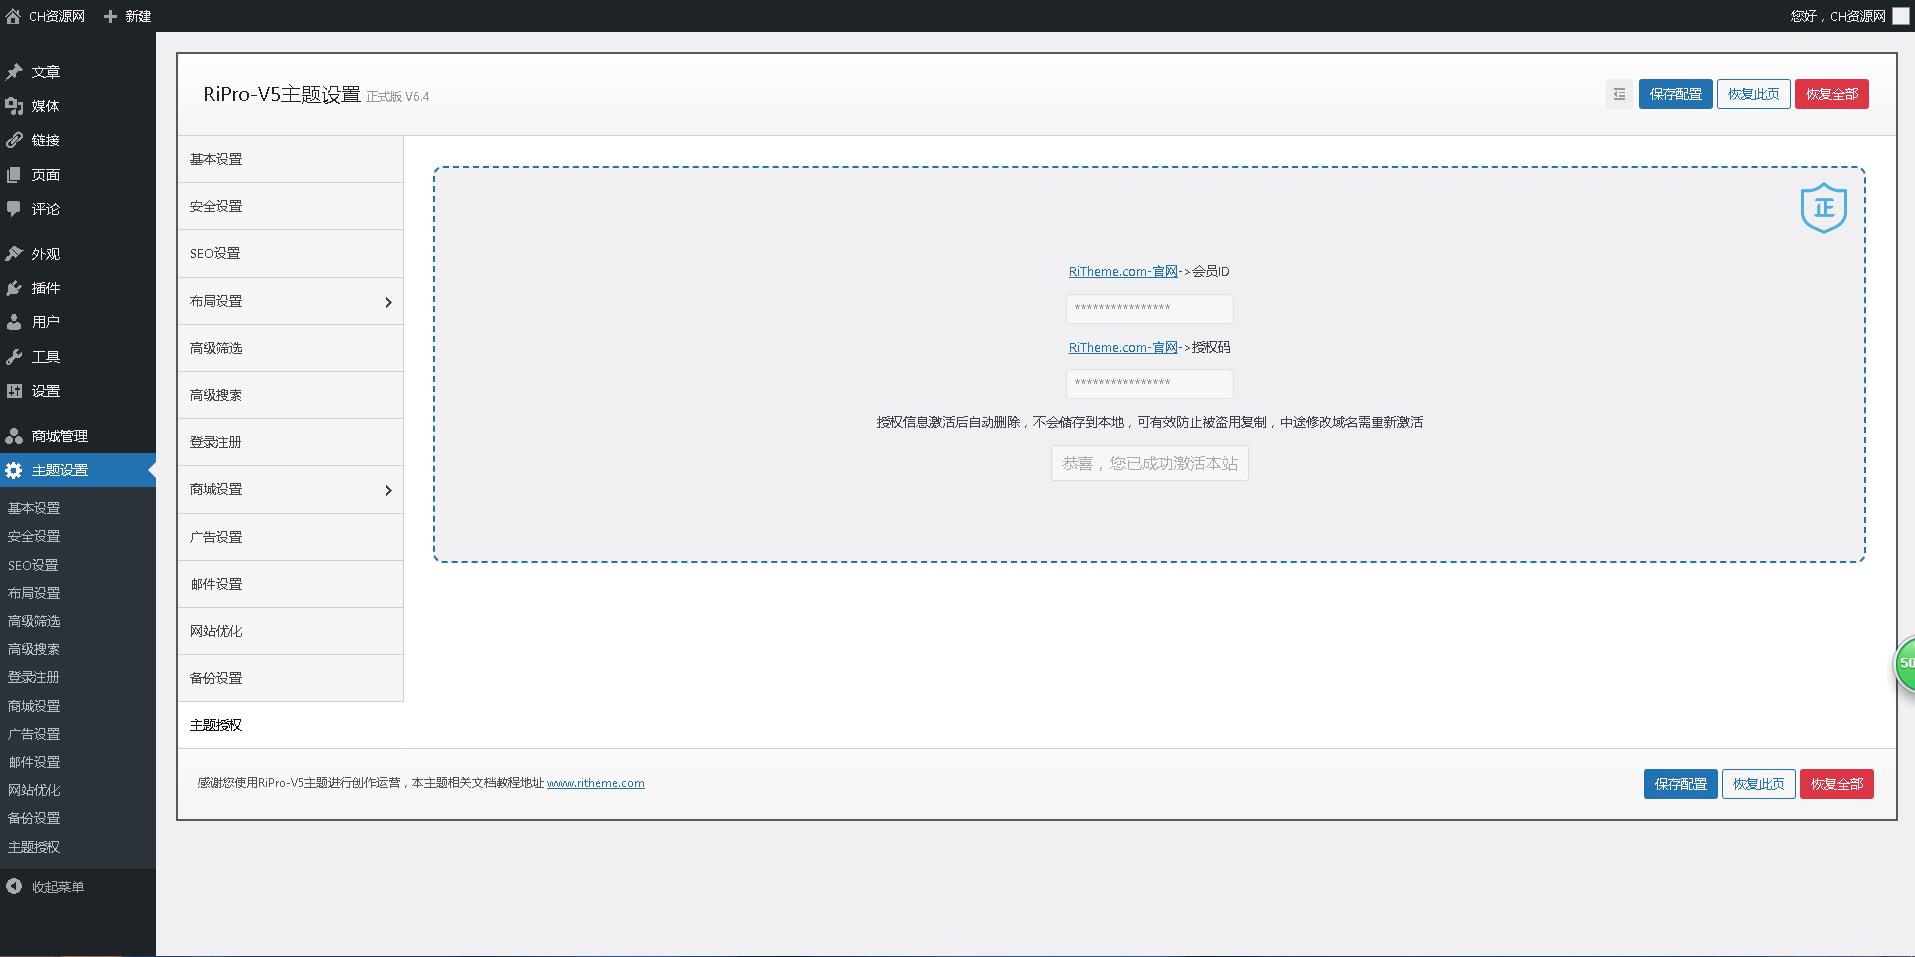The width and height of the screenshot is (1915, 957).
Task: Open the 插件 (Plugins) section
Action: (x=43, y=288)
